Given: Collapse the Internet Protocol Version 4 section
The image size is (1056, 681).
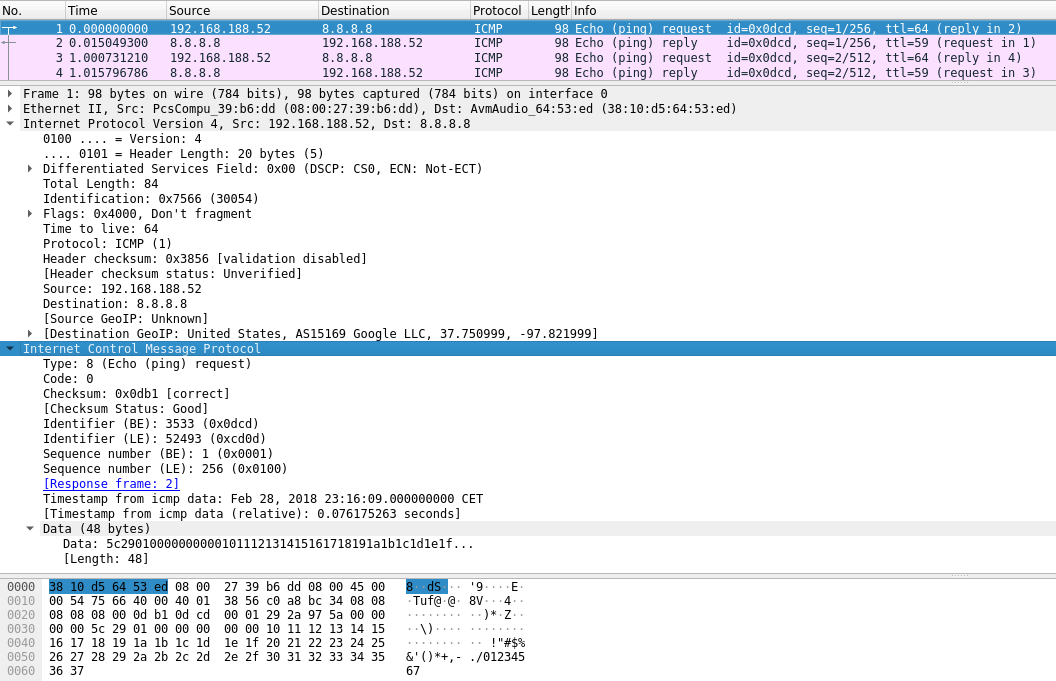Looking at the screenshot, I should coord(10,124).
